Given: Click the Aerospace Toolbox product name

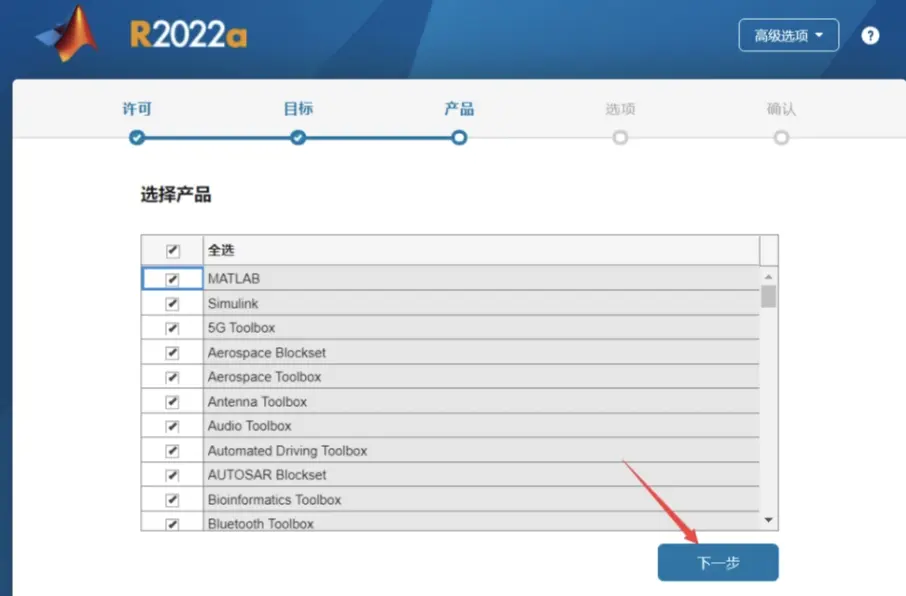Looking at the screenshot, I should pyautogui.click(x=265, y=377).
